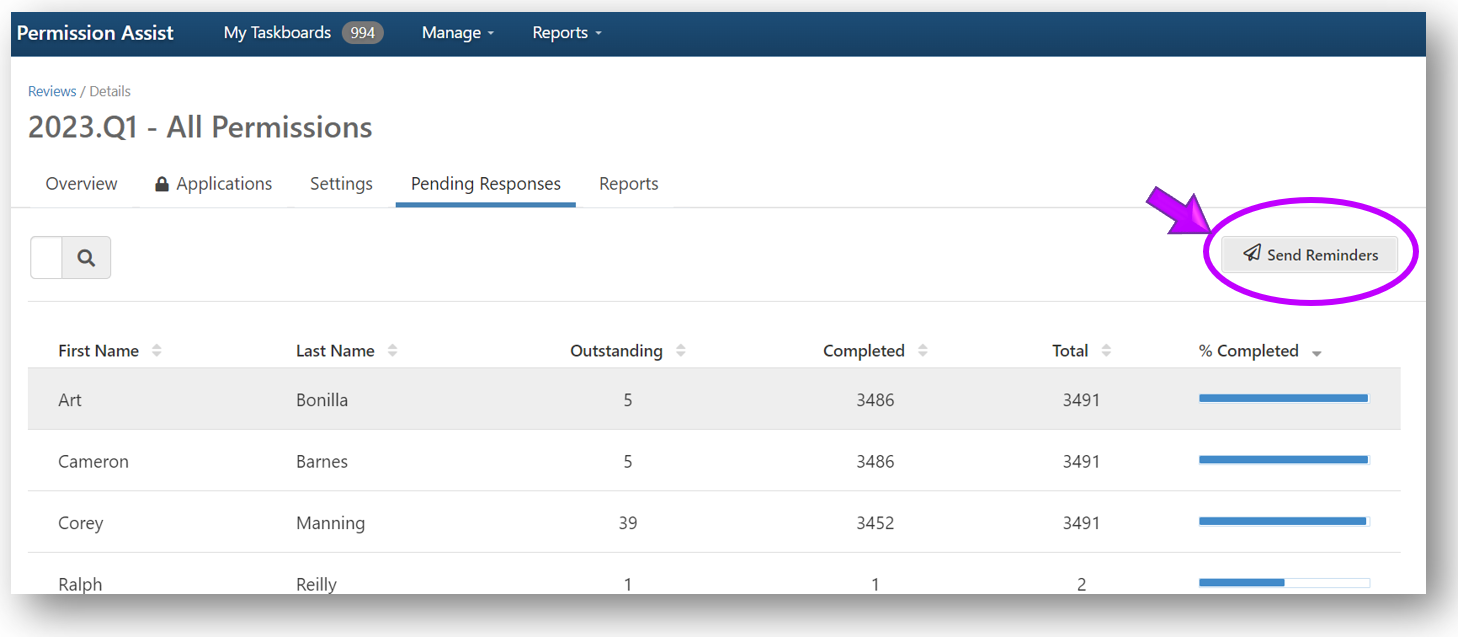The width and height of the screenshot is (1458, 637).
Task: Click Art Bonilla's completion progress bar
Action: click(1283, 399)
